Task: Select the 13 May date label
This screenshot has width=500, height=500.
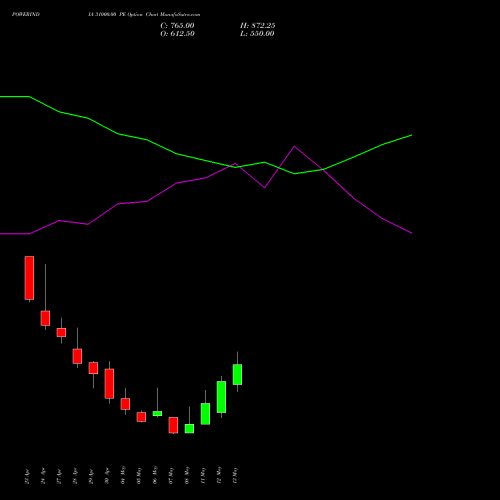Action: pyautogui.click(x=235, y=475)
